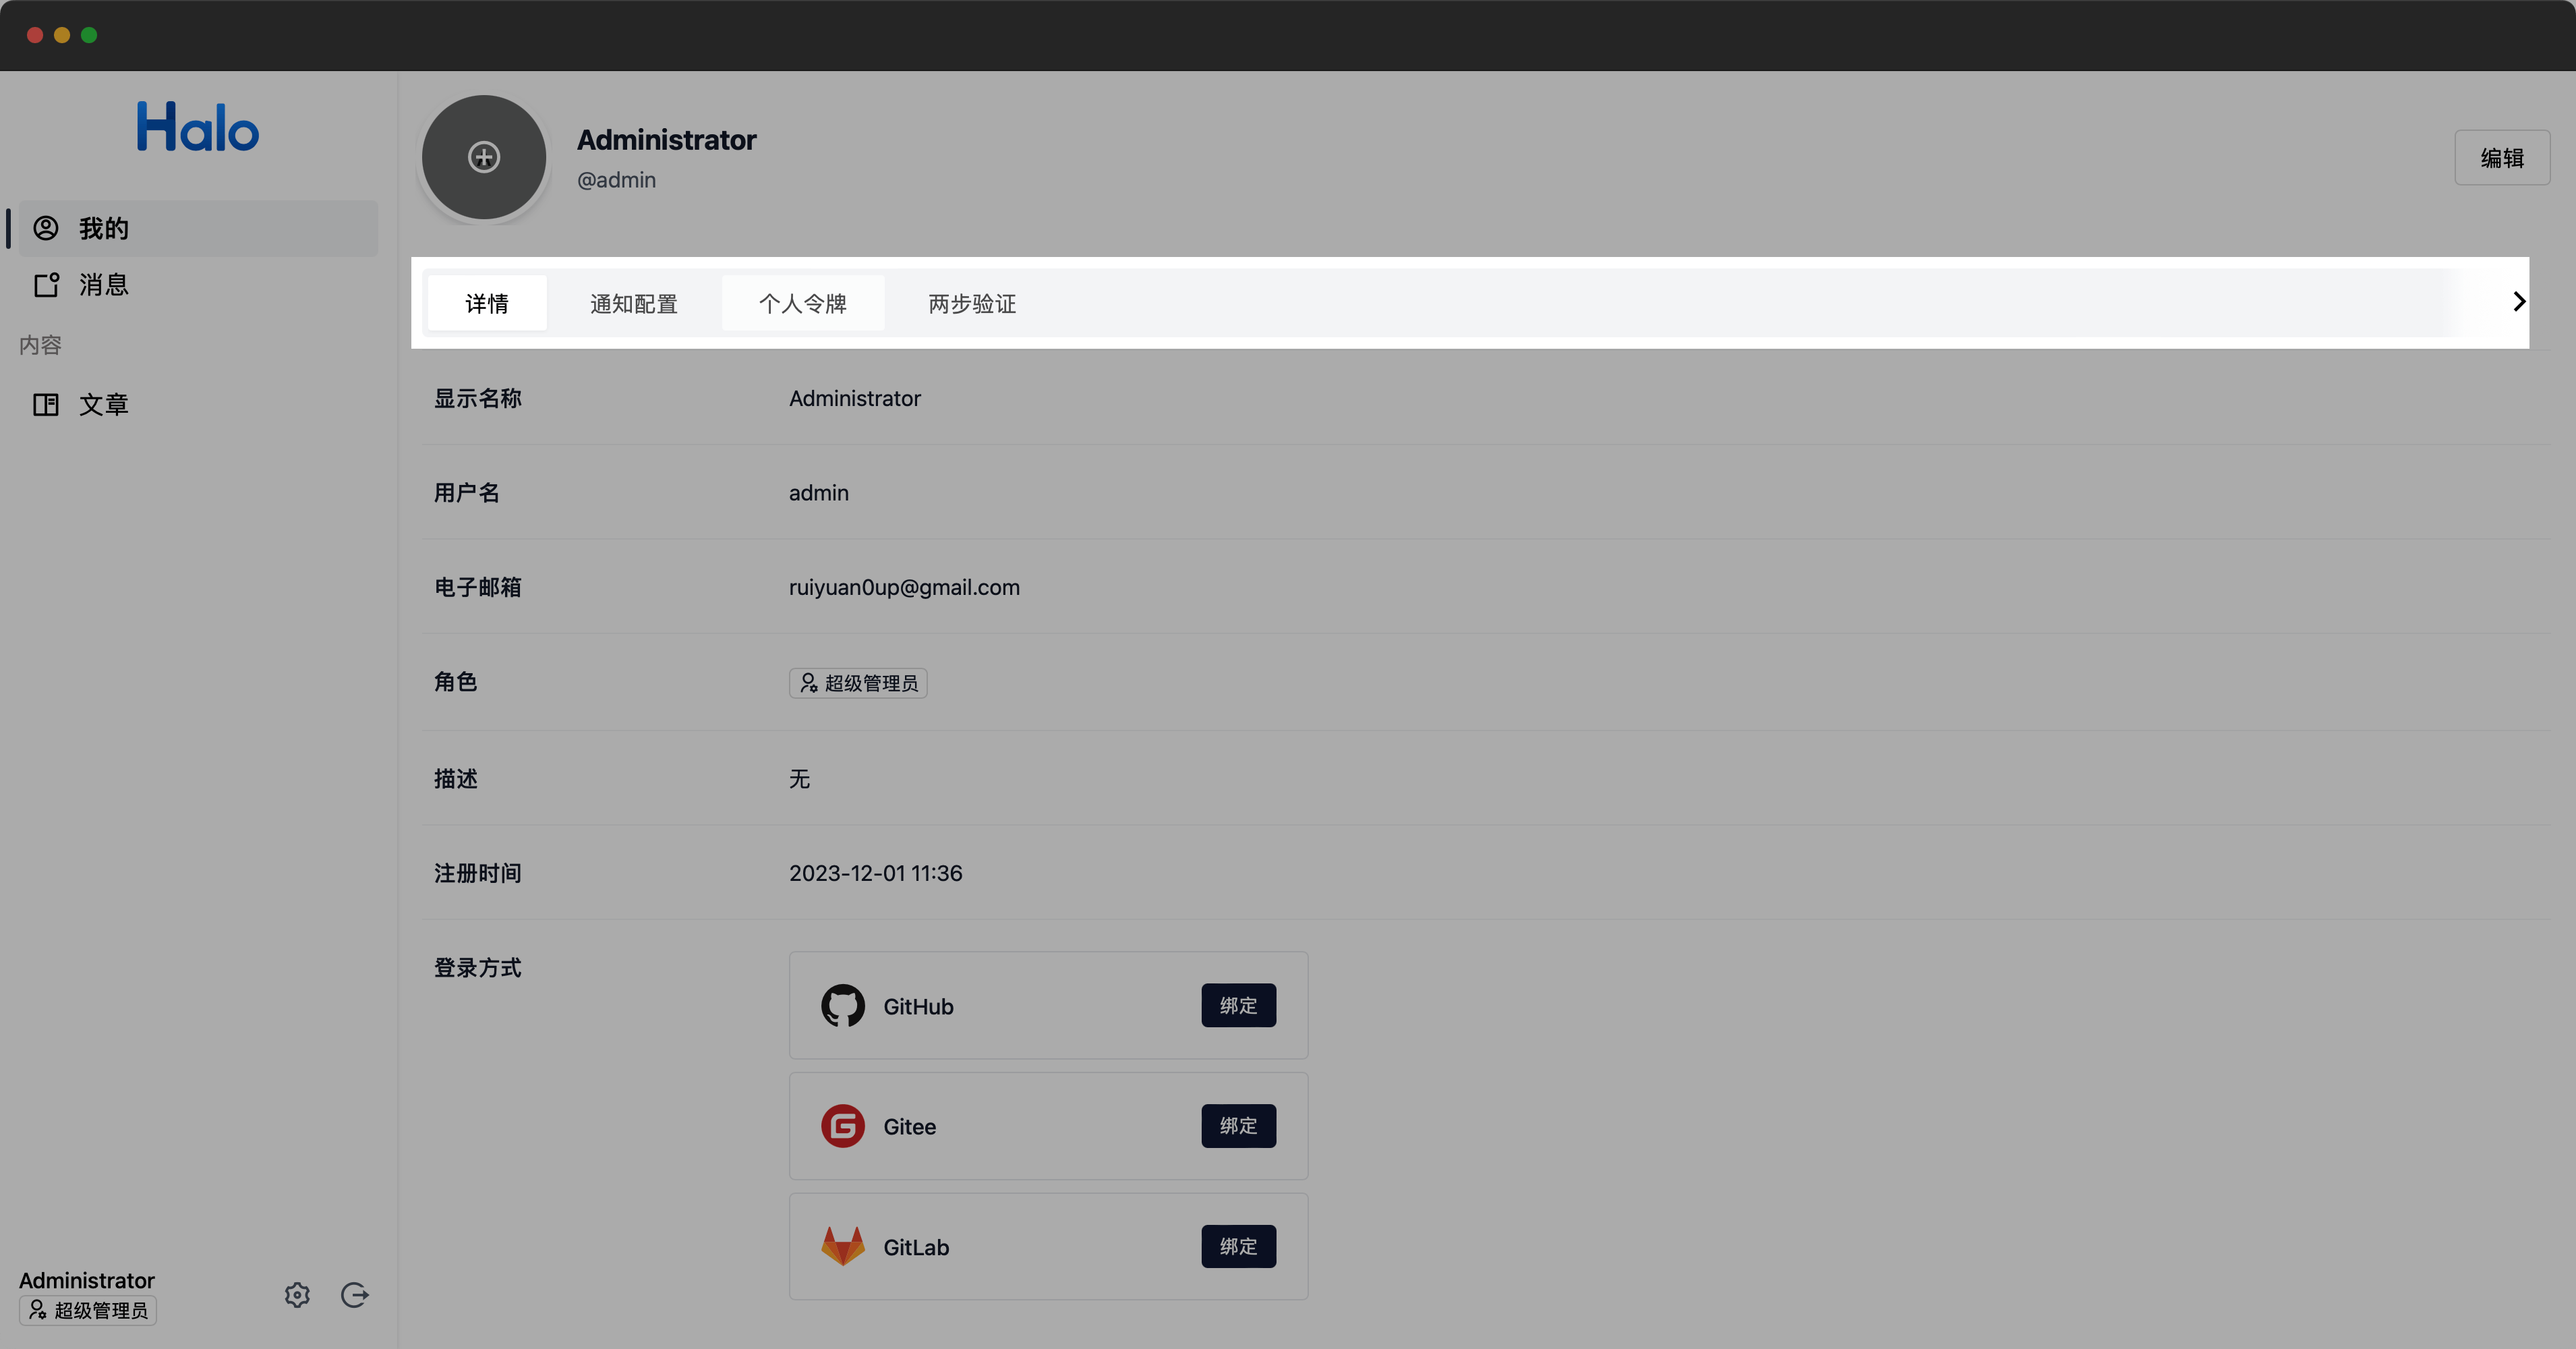2576x1349 pixels.
Task: Bind GitHub account with 绑定 button
Action: (x=1238, y=1005)
